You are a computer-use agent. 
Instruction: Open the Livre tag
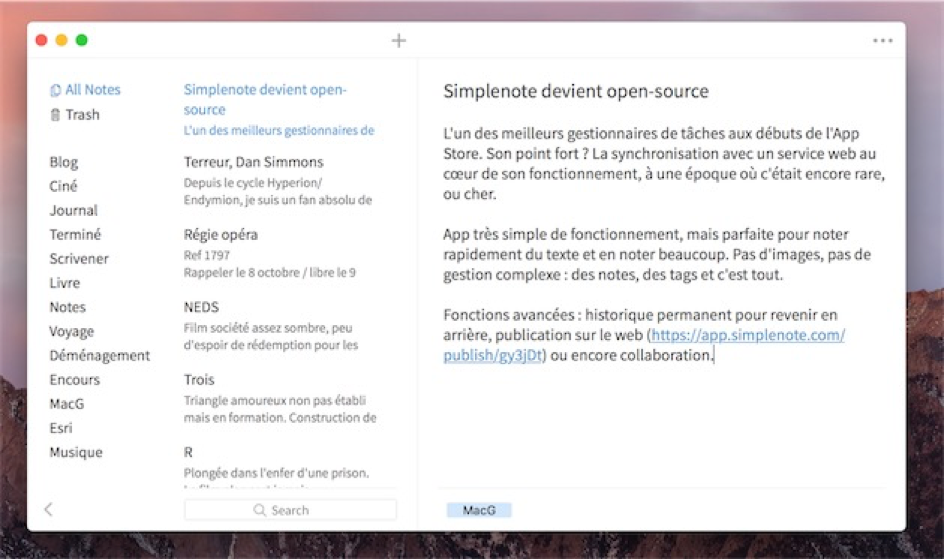pyautogui.click(x=64, y=283)
